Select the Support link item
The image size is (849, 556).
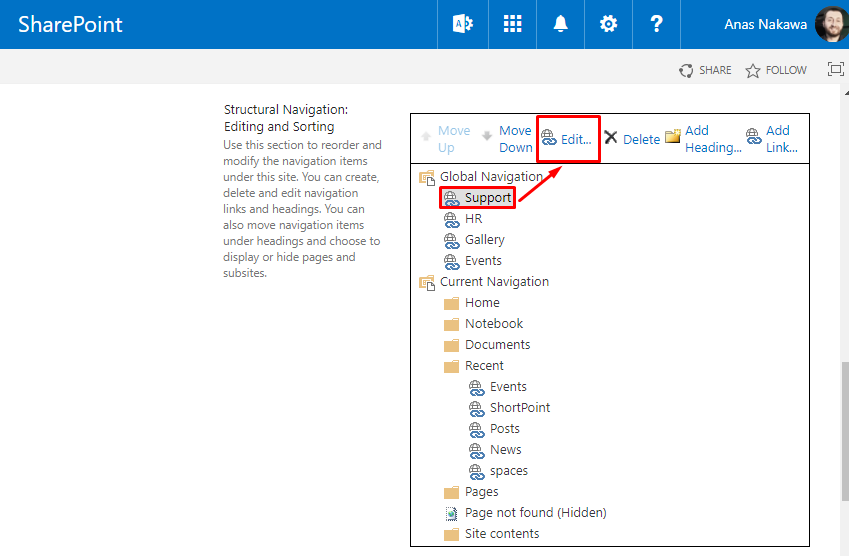tap(488, 198)
